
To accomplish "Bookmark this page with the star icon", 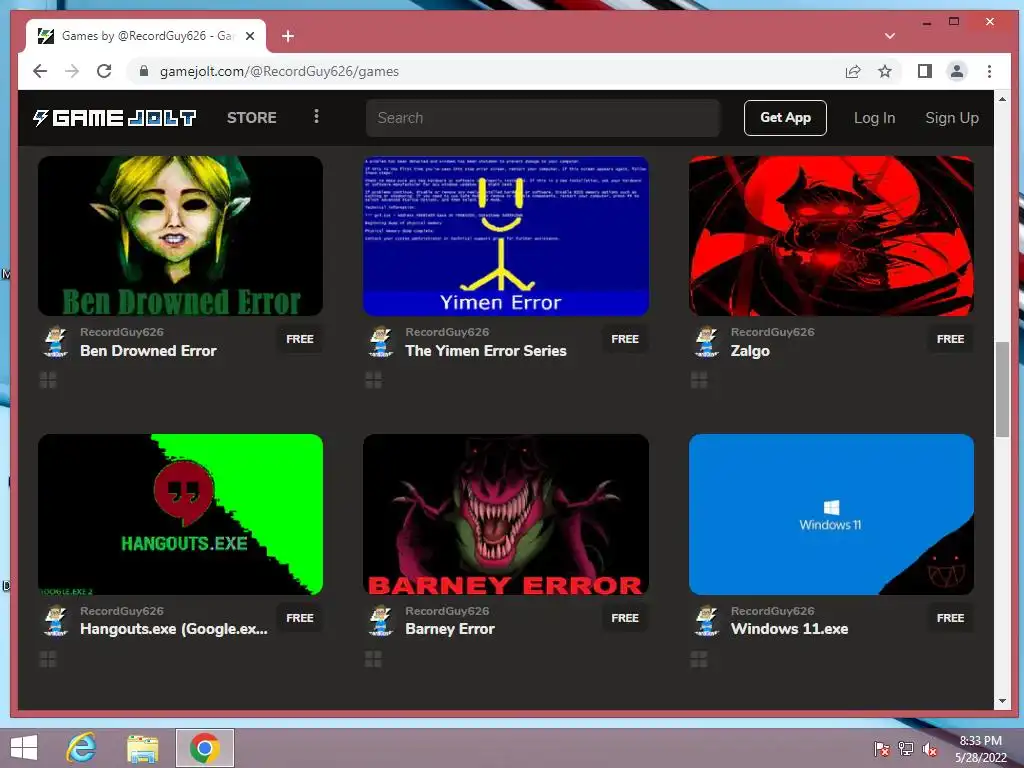I will click(885, 71).
